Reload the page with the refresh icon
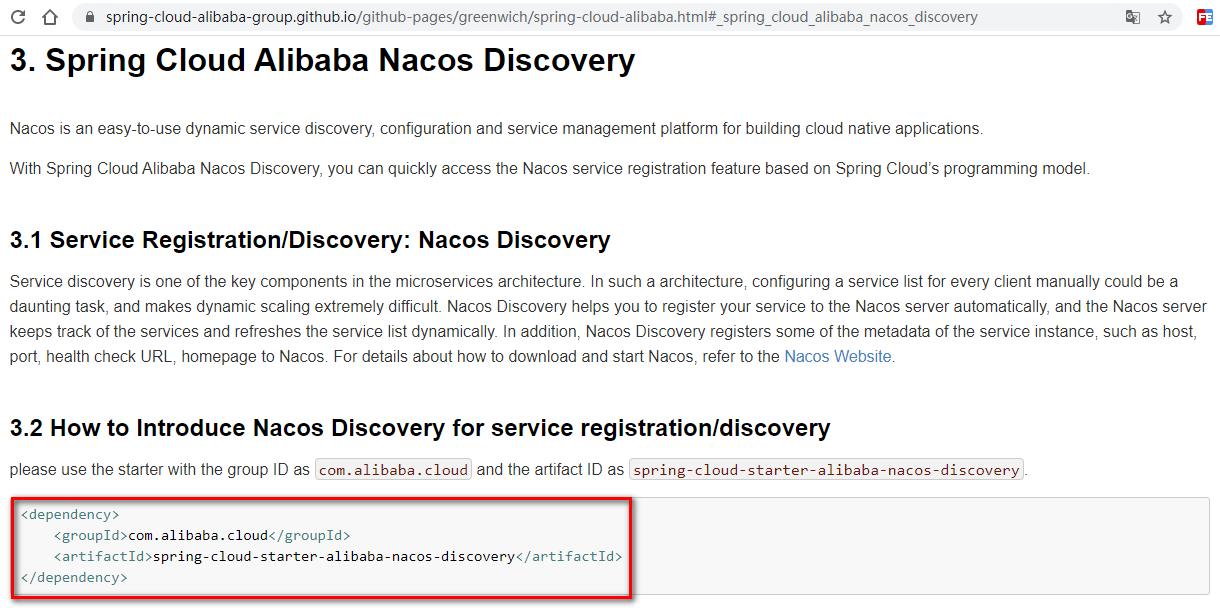The width and height of the screenshot is (1220, 608). point(18,17)
